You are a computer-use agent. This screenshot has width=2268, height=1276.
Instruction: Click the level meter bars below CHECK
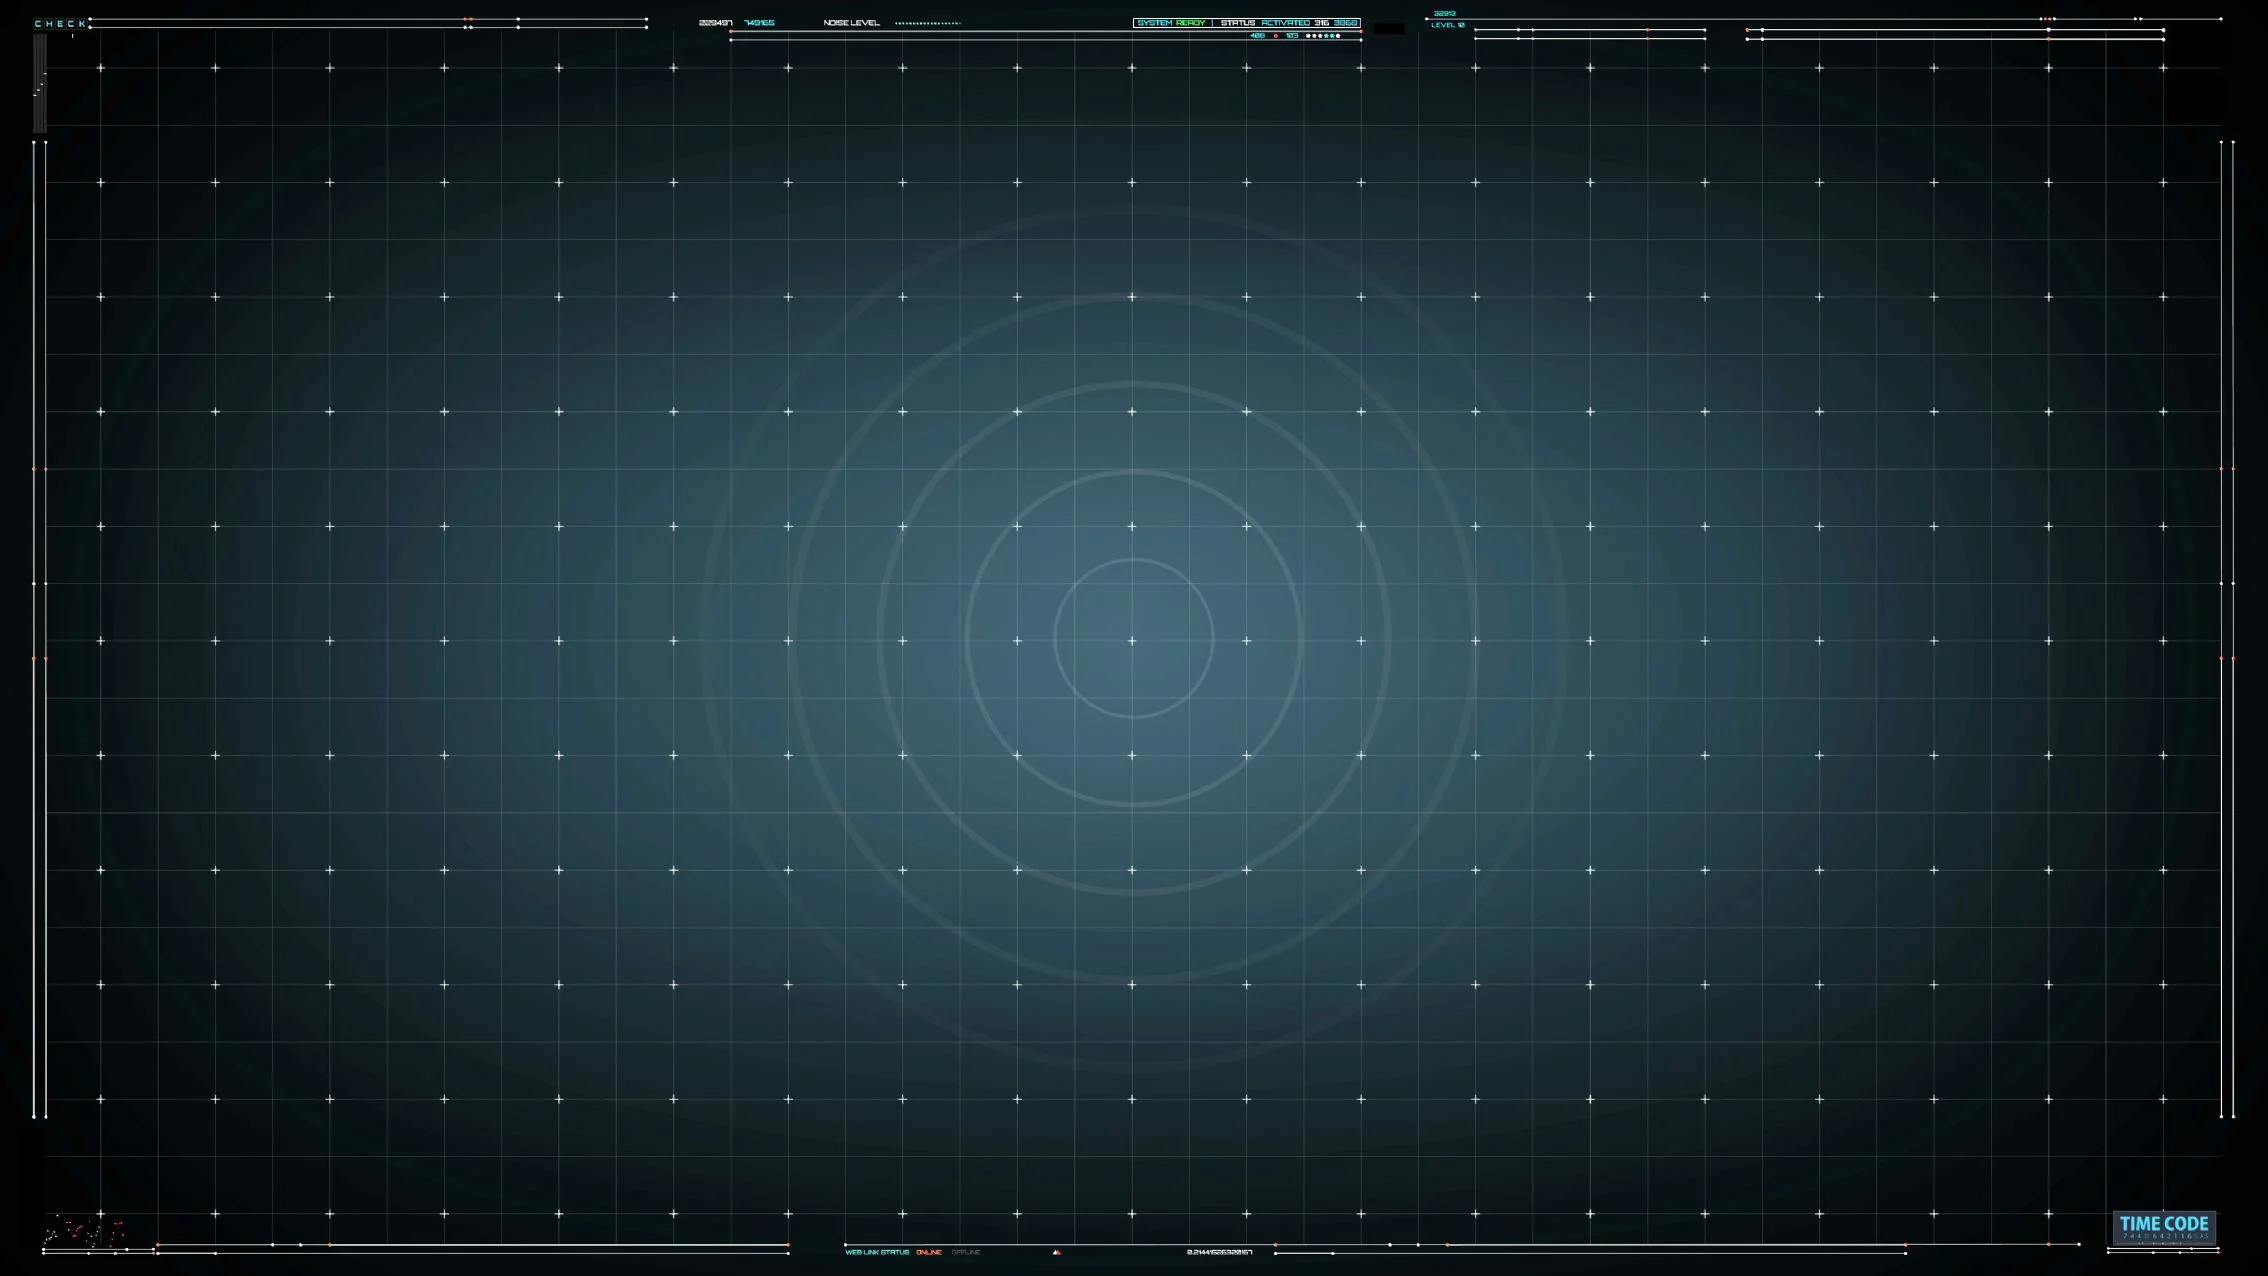40,83
